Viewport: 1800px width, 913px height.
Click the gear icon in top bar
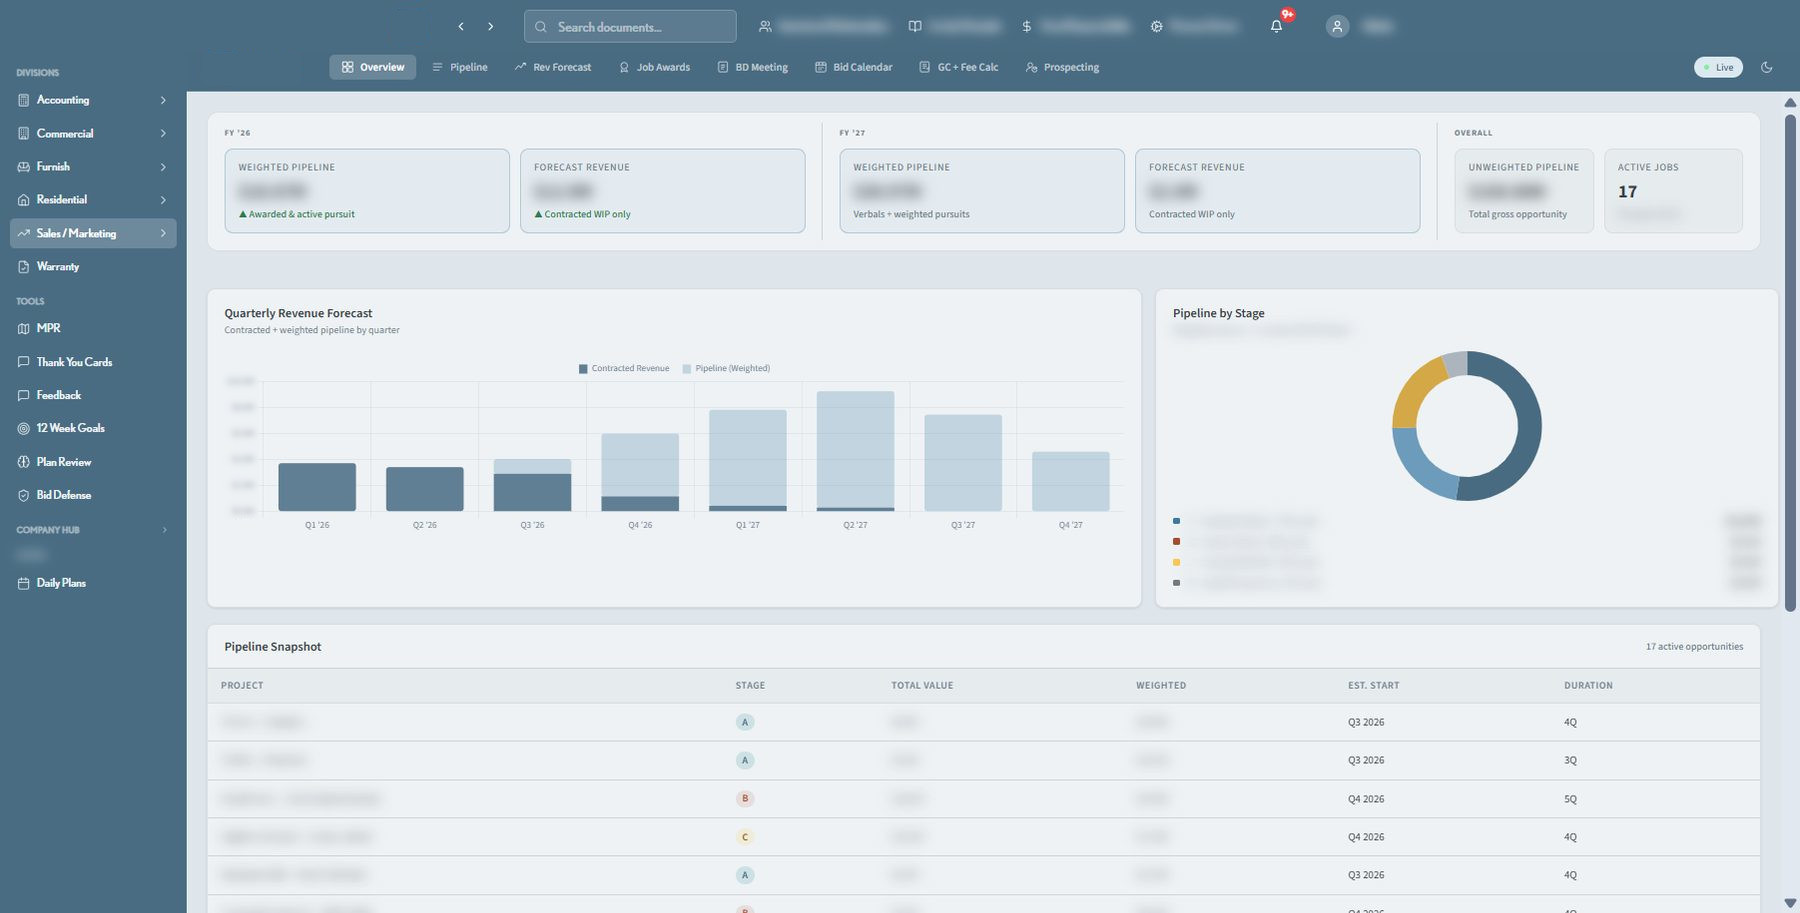[1156, 27]
